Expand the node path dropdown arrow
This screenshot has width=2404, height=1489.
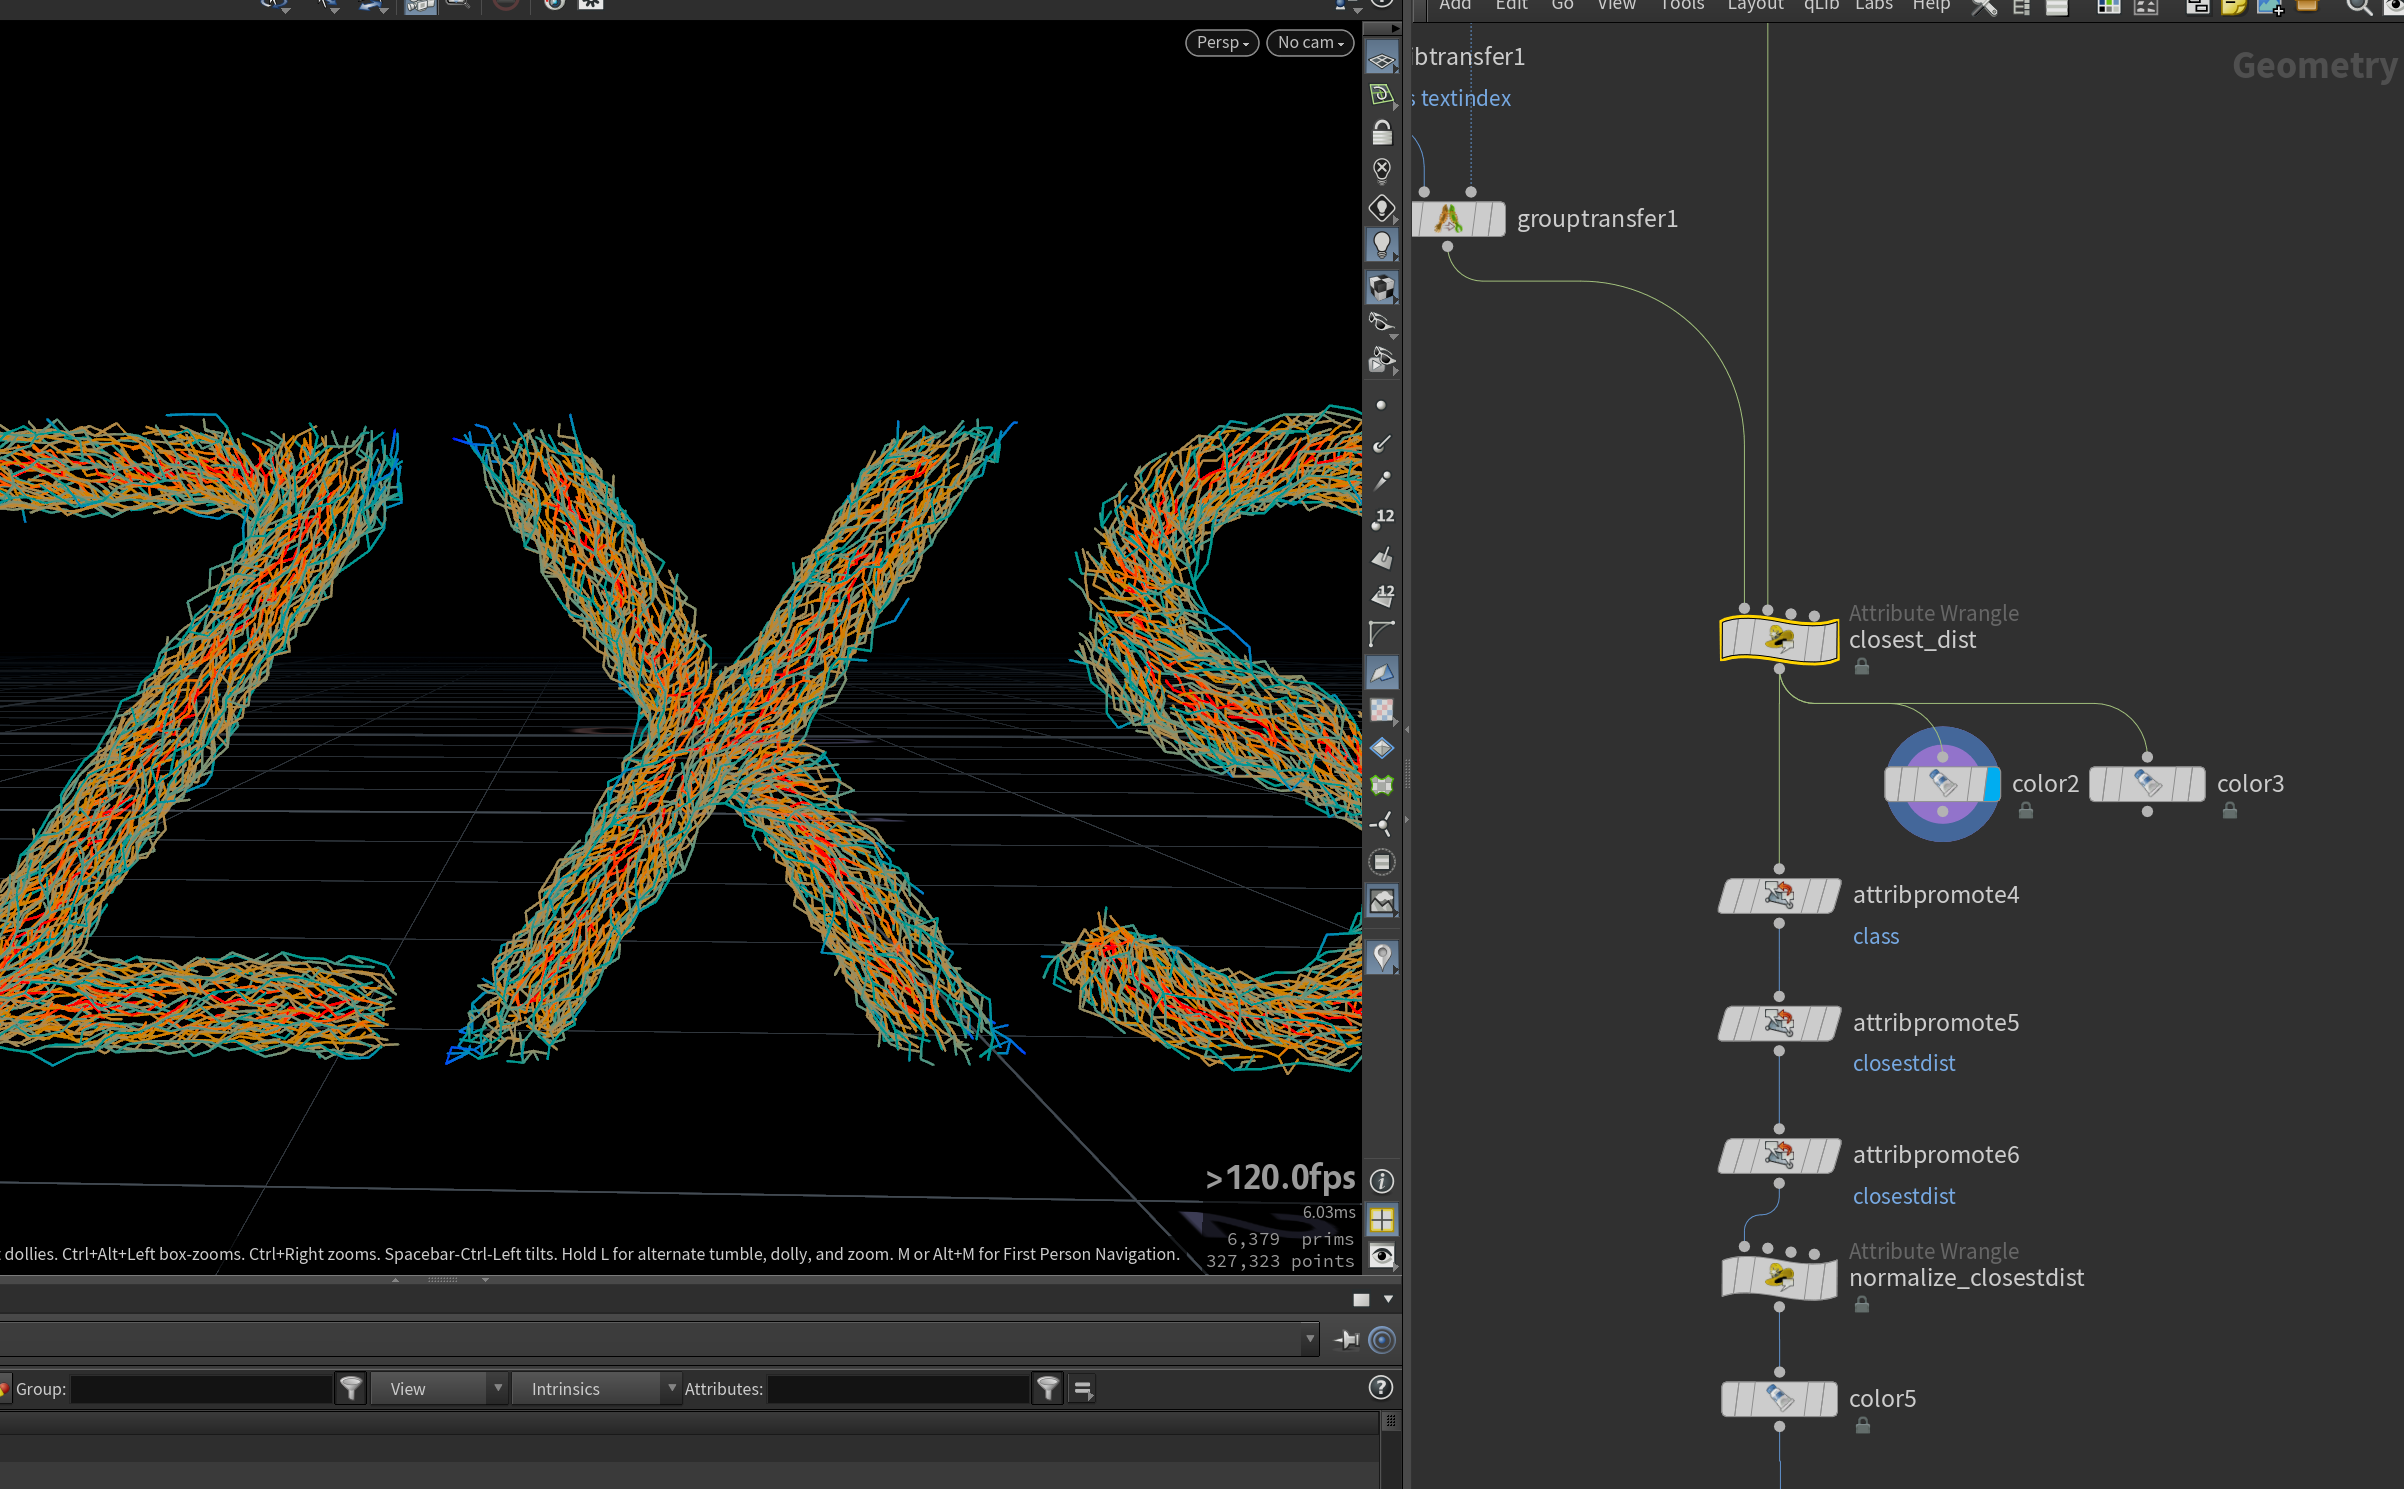coord(1309,1339)
